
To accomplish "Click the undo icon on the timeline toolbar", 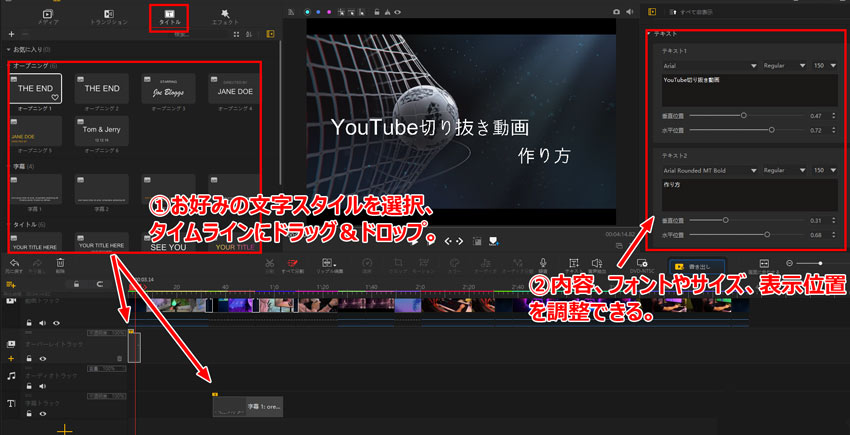I will [x=13, y=264].
